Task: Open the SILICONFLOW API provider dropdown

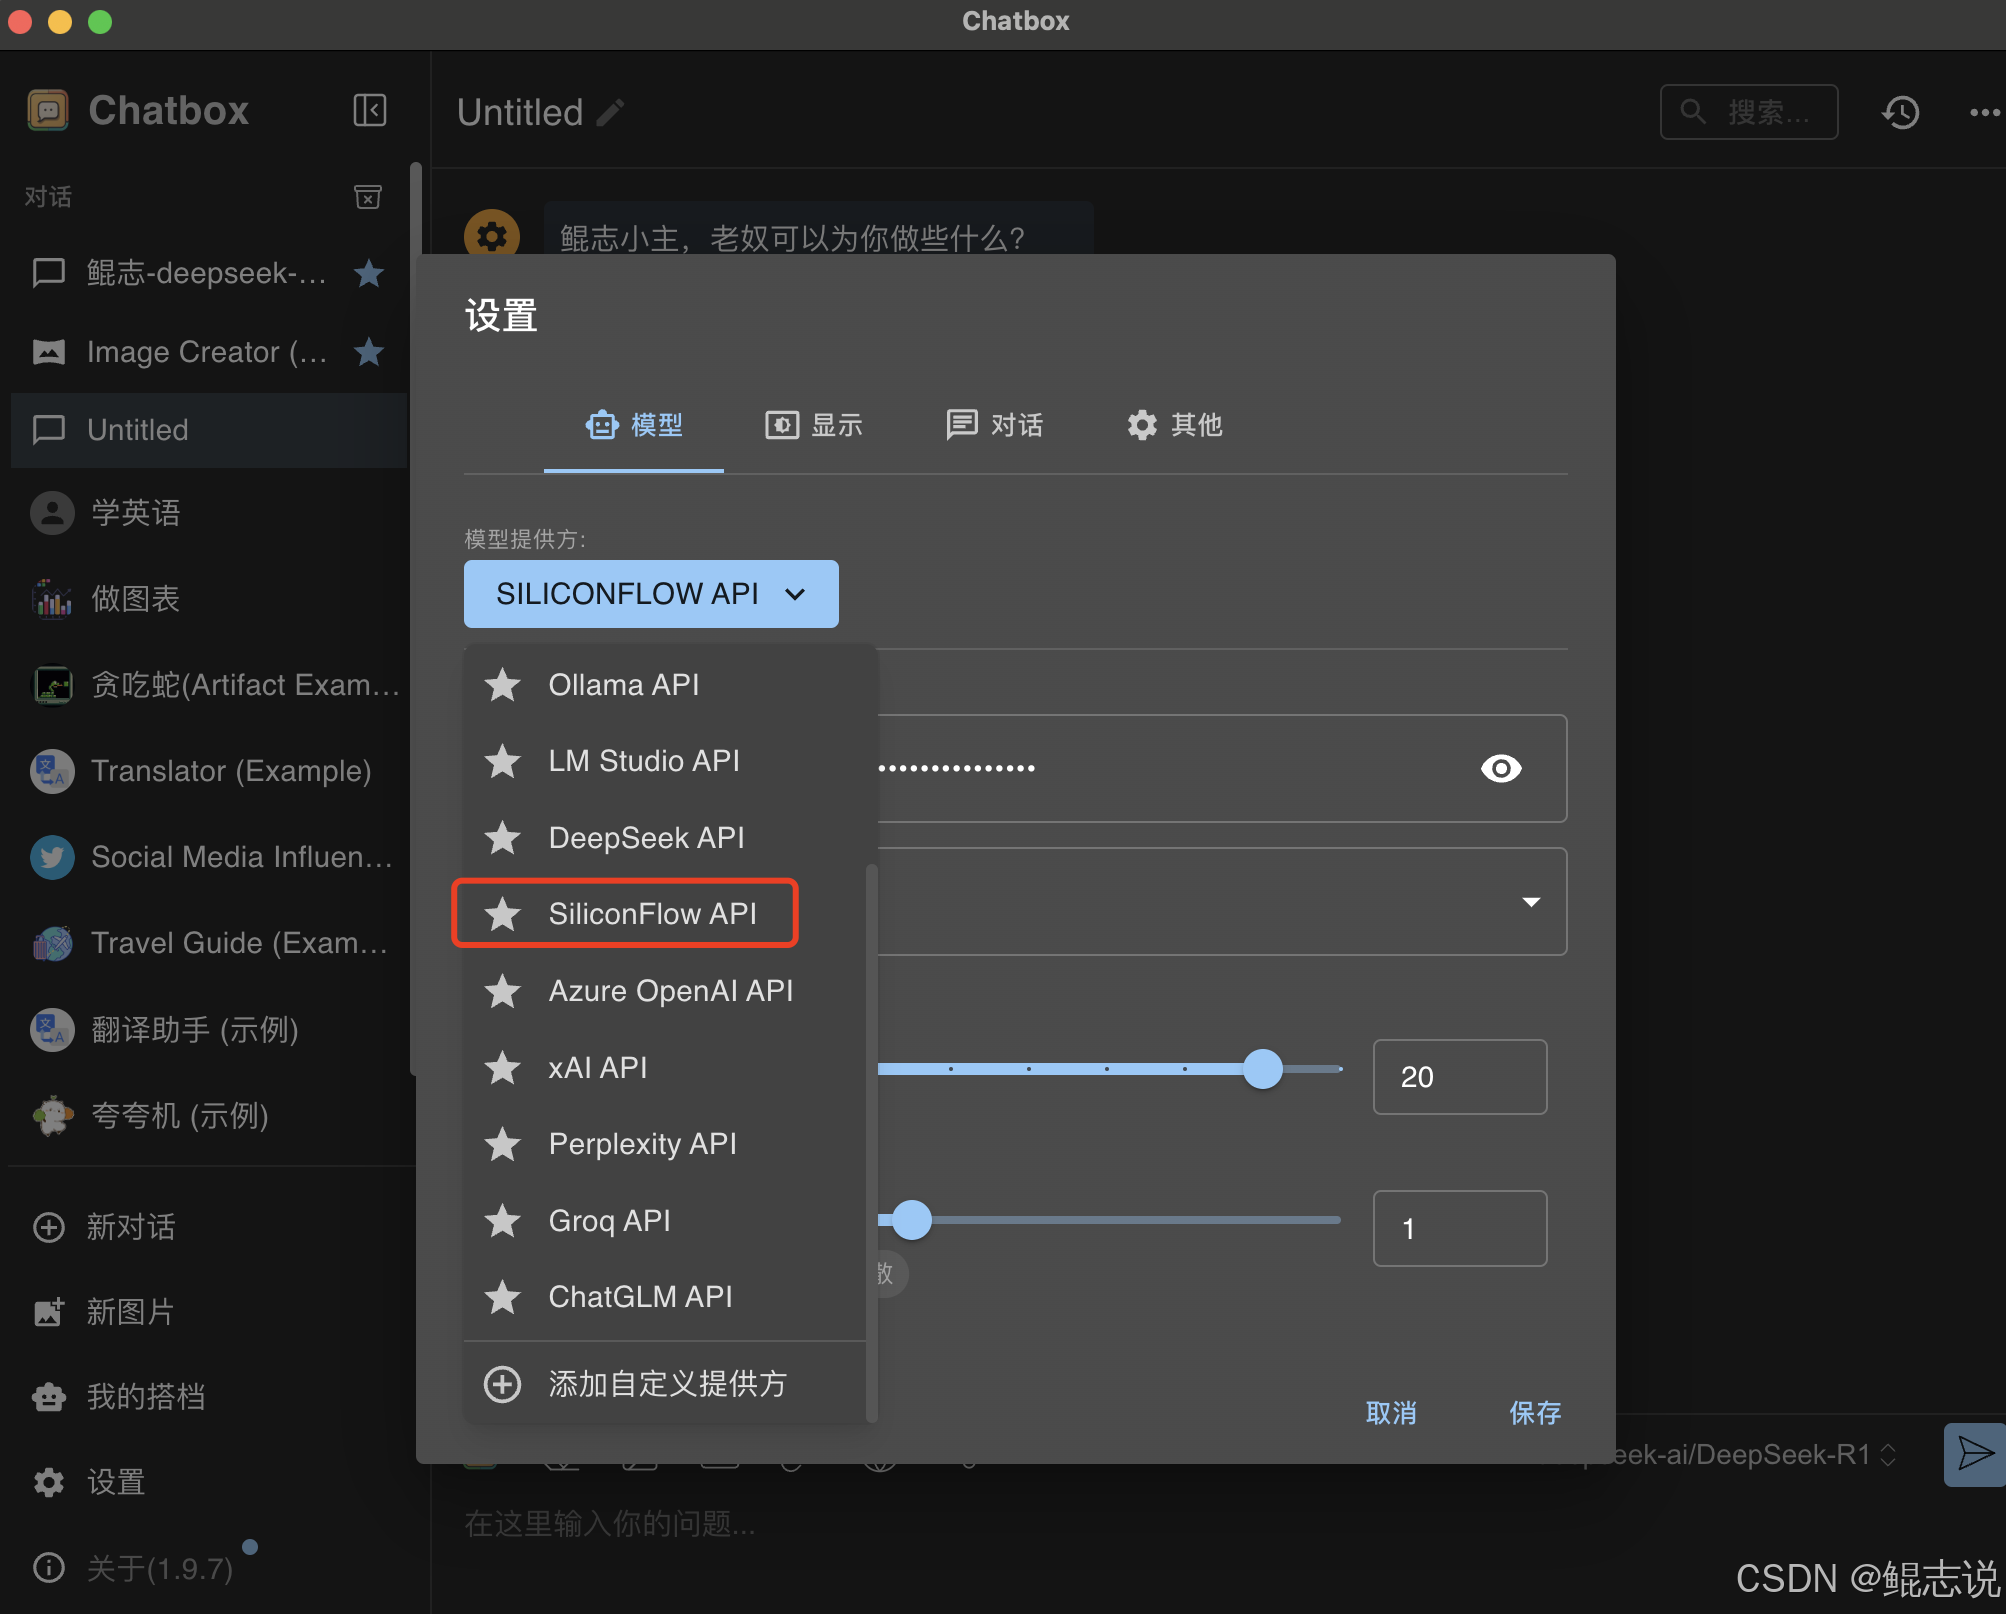Action: (x=651, y=594)
